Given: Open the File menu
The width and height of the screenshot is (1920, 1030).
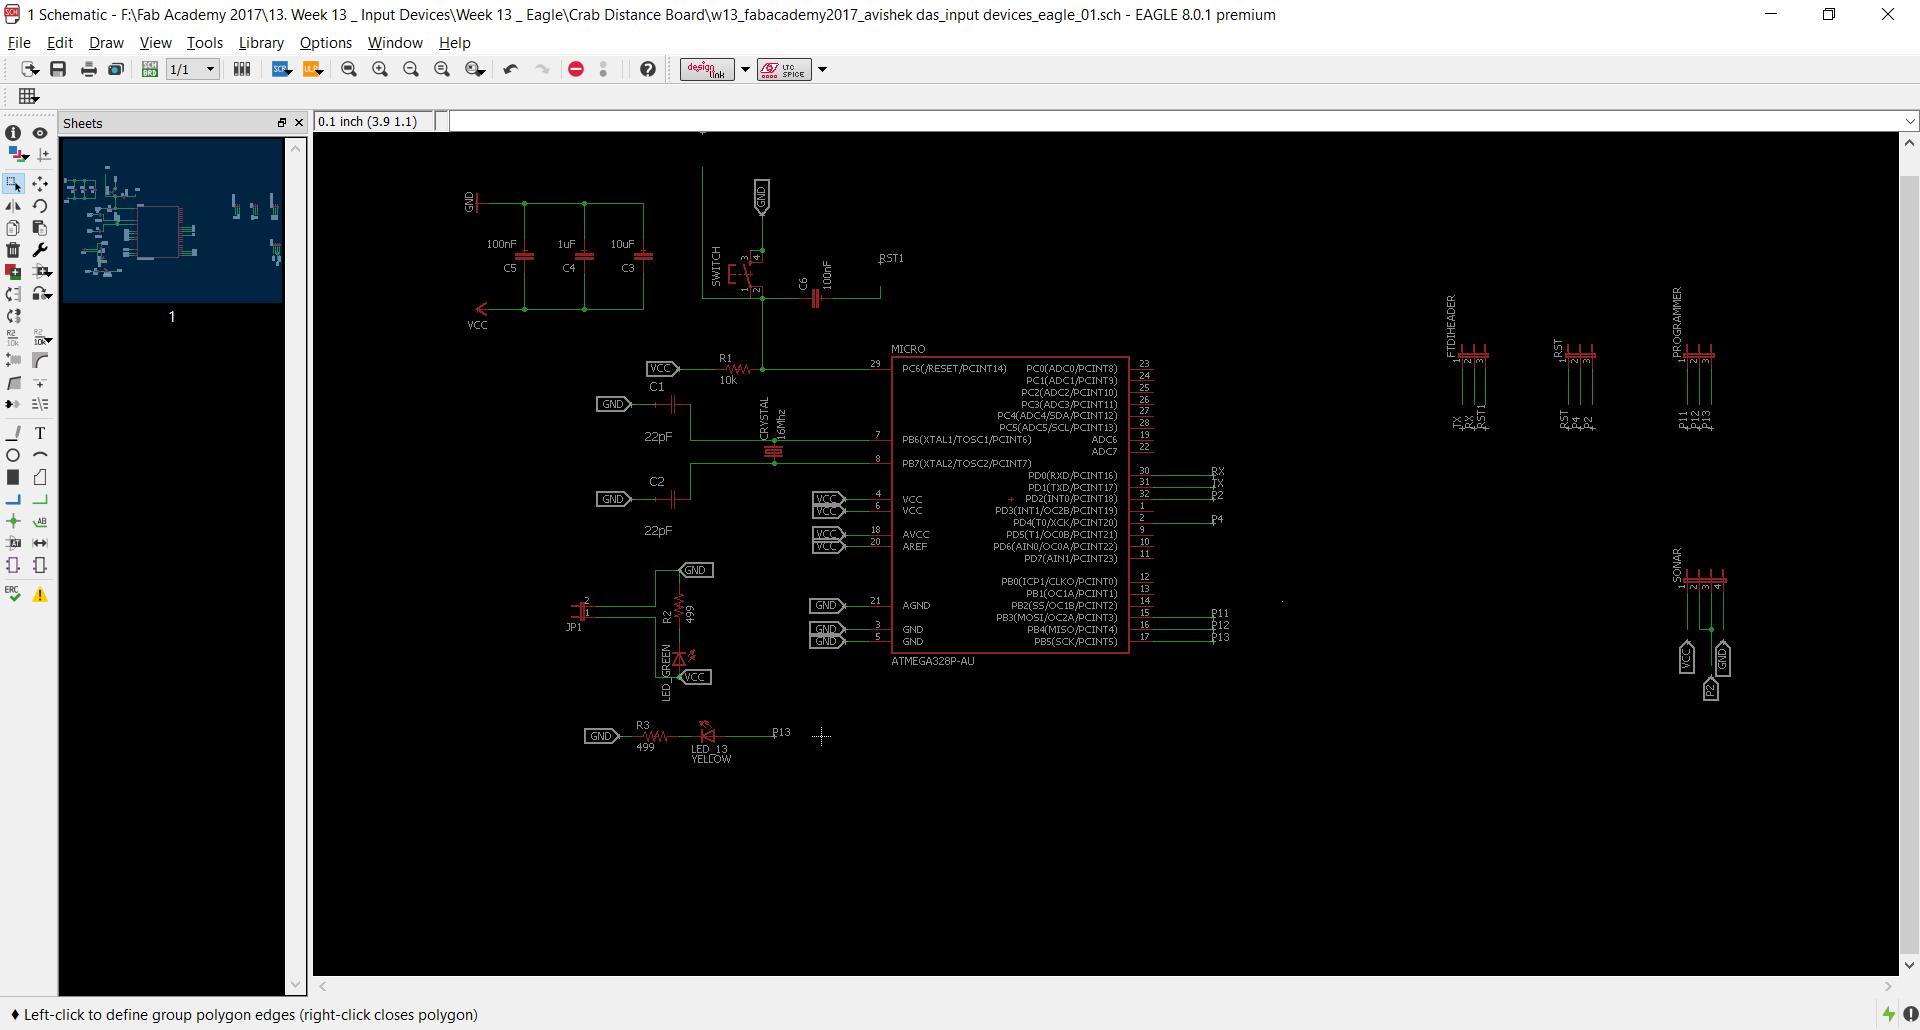Looking at the screenshot, I should (x=19, y=43).
